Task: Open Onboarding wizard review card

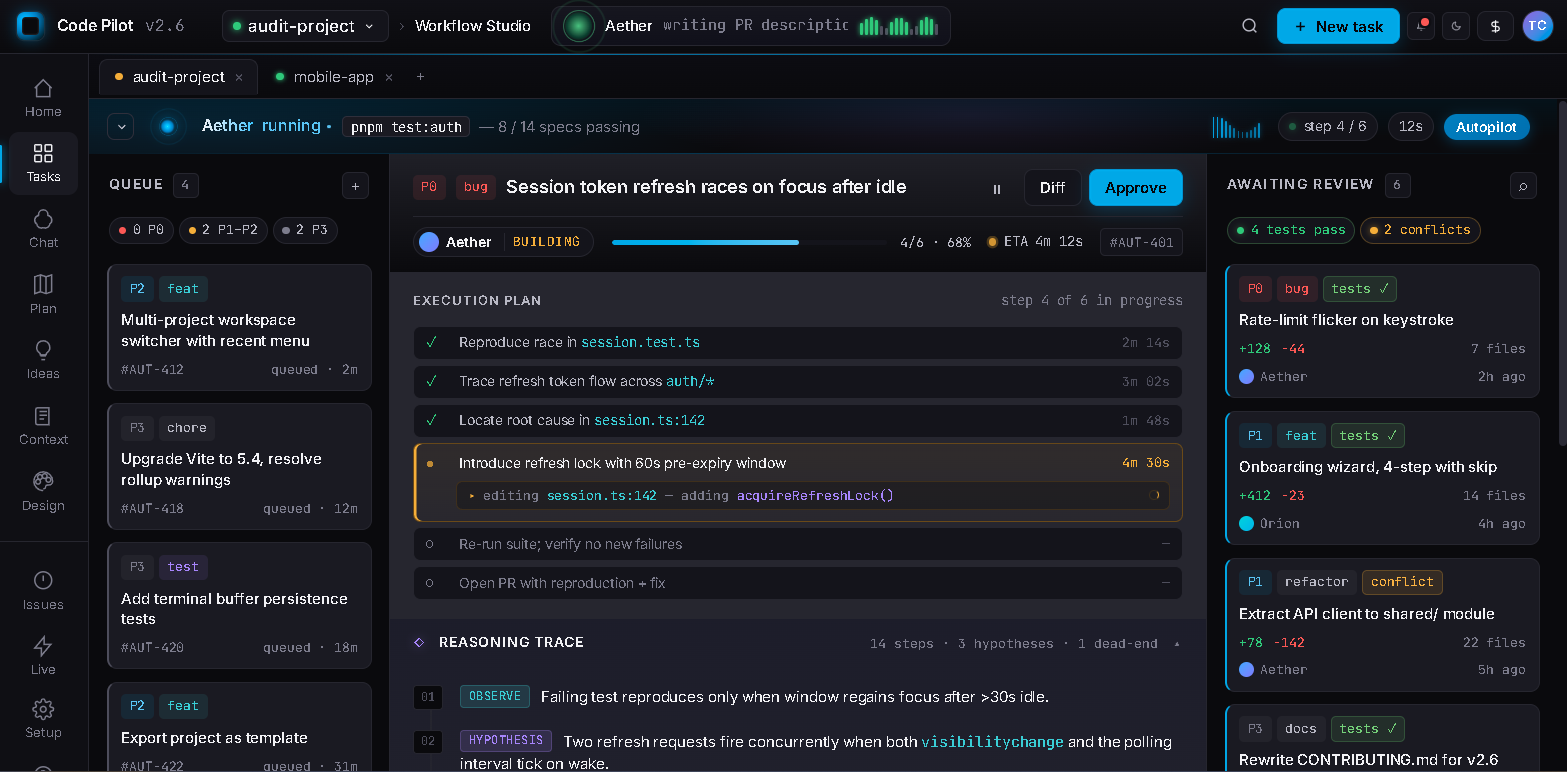Action: pos(1382,478)
